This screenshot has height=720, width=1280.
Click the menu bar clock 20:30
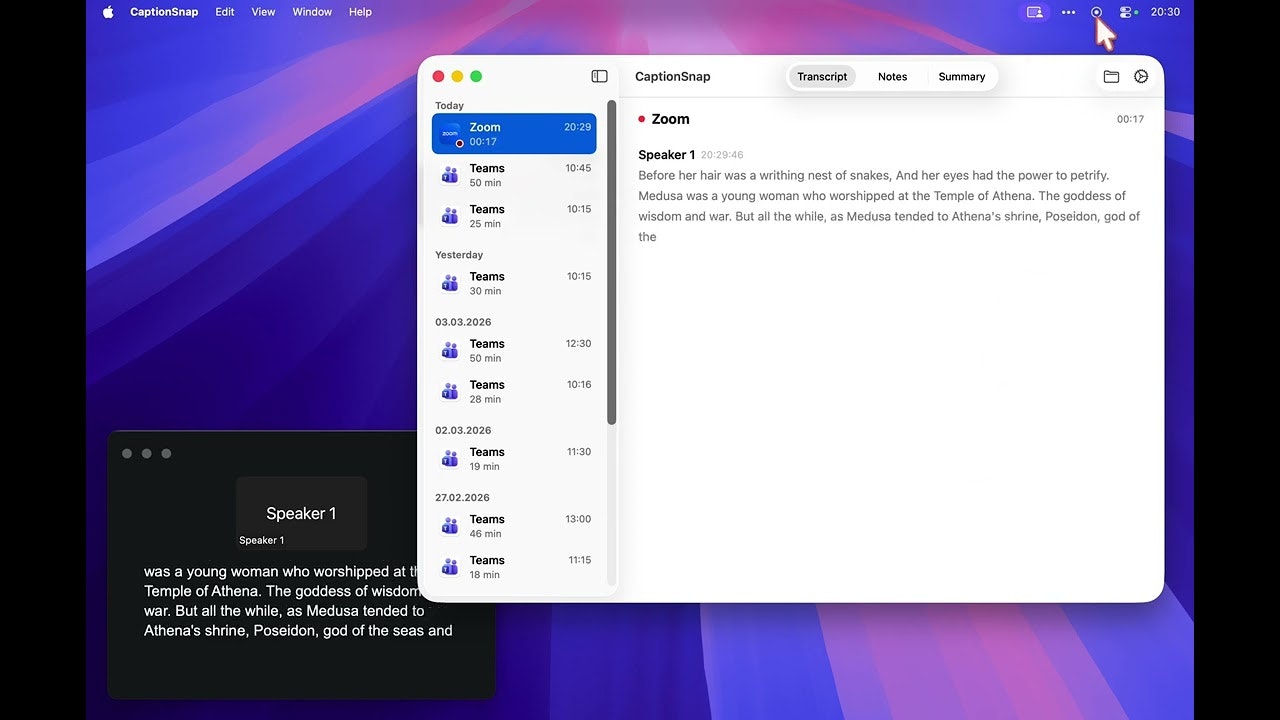(x=1165, y=12)
